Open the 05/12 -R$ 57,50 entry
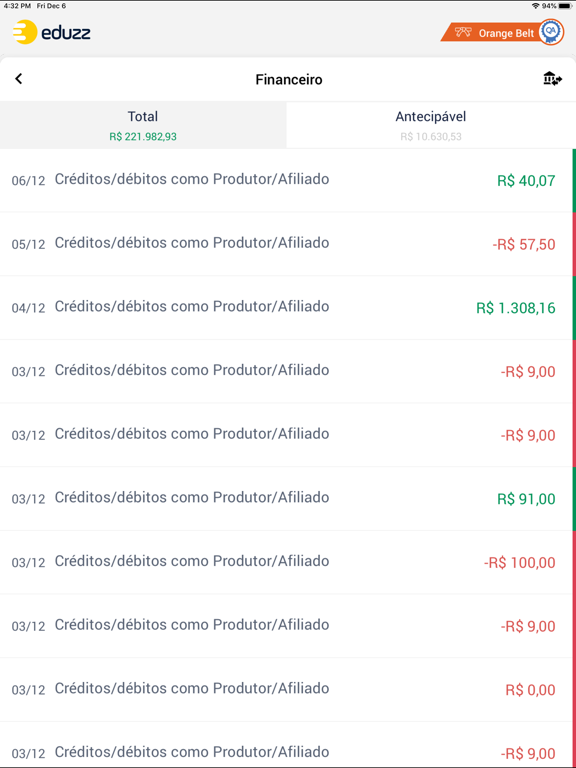The width and height of the screenshot is (576, 768). (286, 244)
